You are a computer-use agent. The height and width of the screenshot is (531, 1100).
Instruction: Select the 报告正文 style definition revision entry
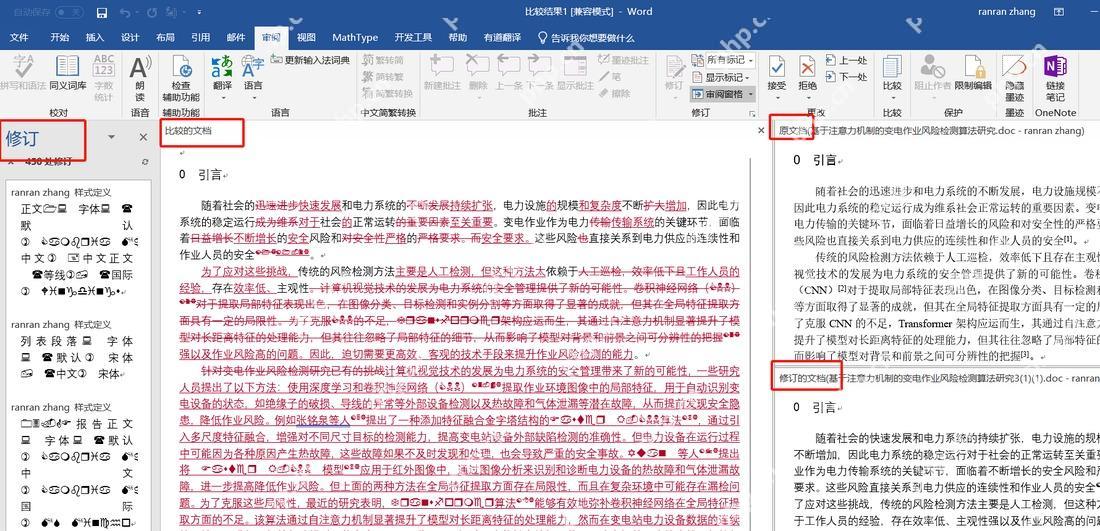tap(75, 464)
